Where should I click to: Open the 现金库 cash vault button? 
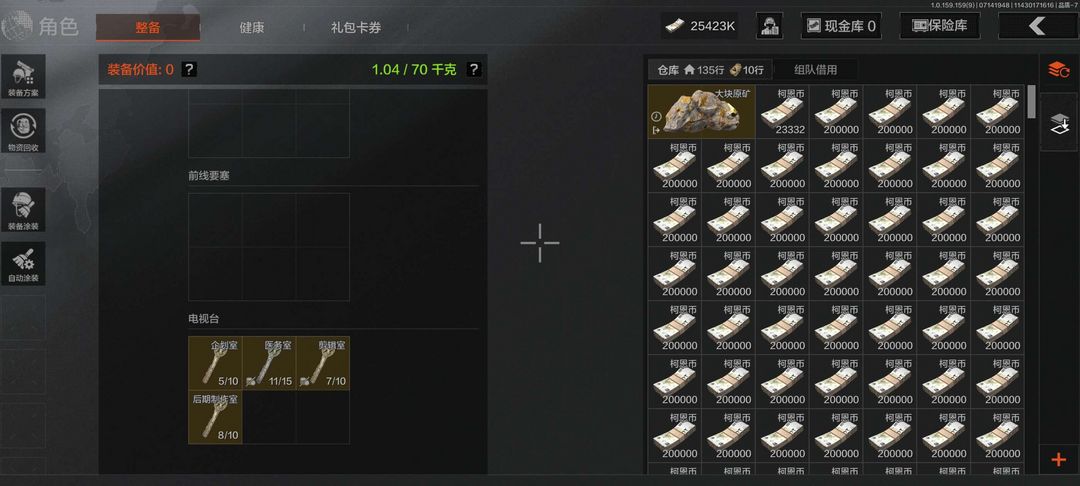pyautogui.click(x=841, y=26)
